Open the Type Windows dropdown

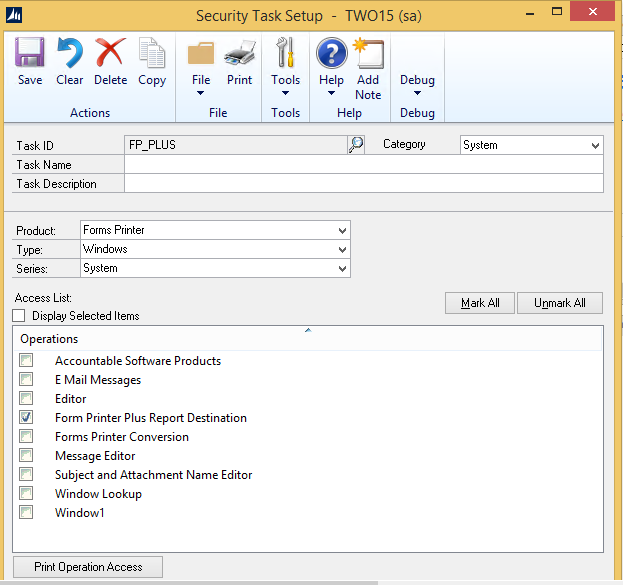click(x=215, y=249)
